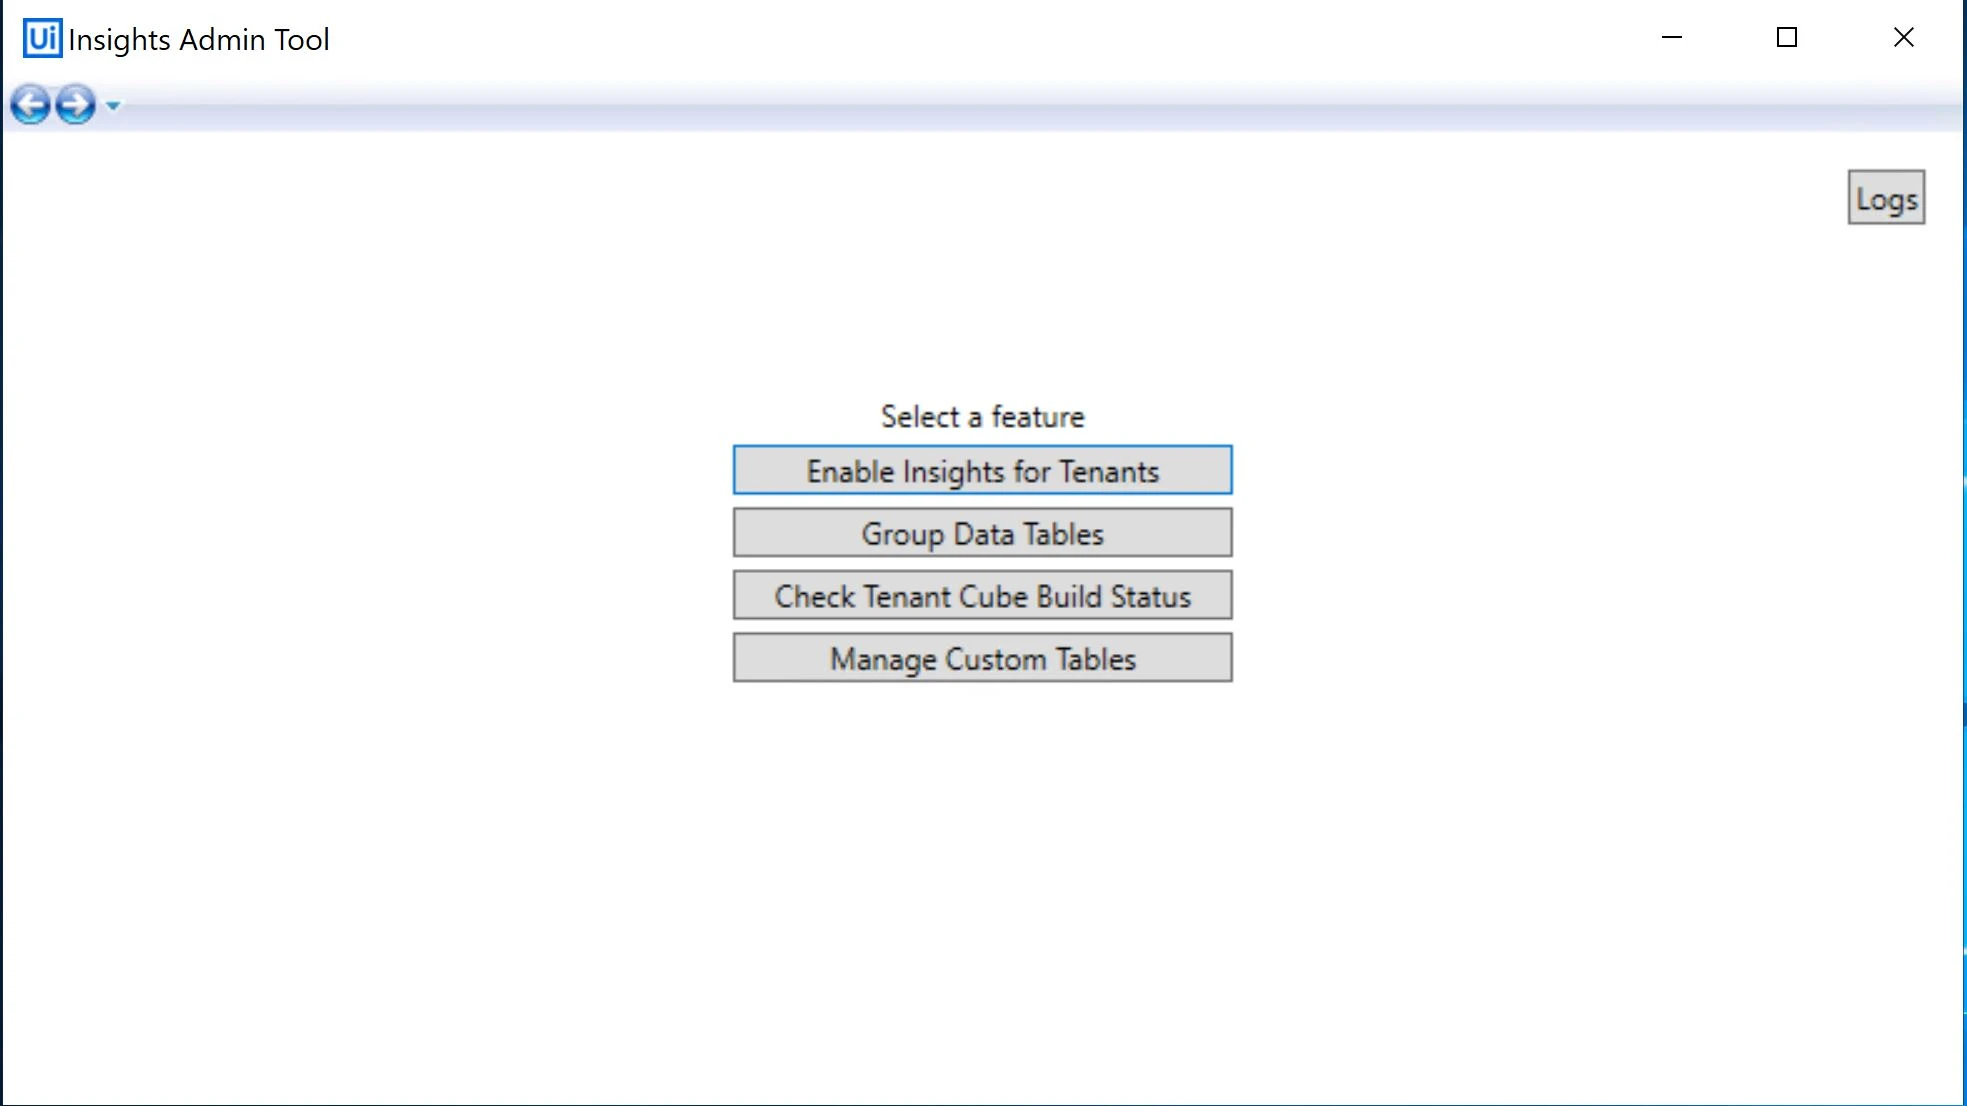Click the UiPath logo icon in title bar
The image size is (1967, 1106).
42,38
